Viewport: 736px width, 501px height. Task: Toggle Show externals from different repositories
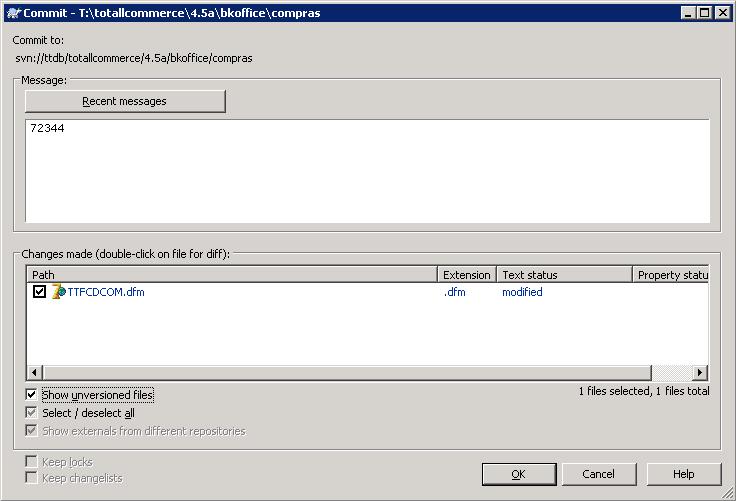coord(31,431)
